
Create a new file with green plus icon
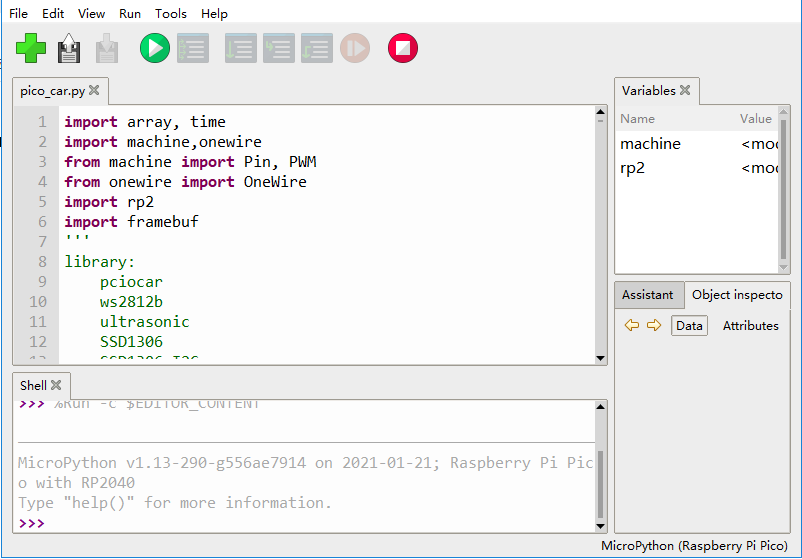coord(31,48)
